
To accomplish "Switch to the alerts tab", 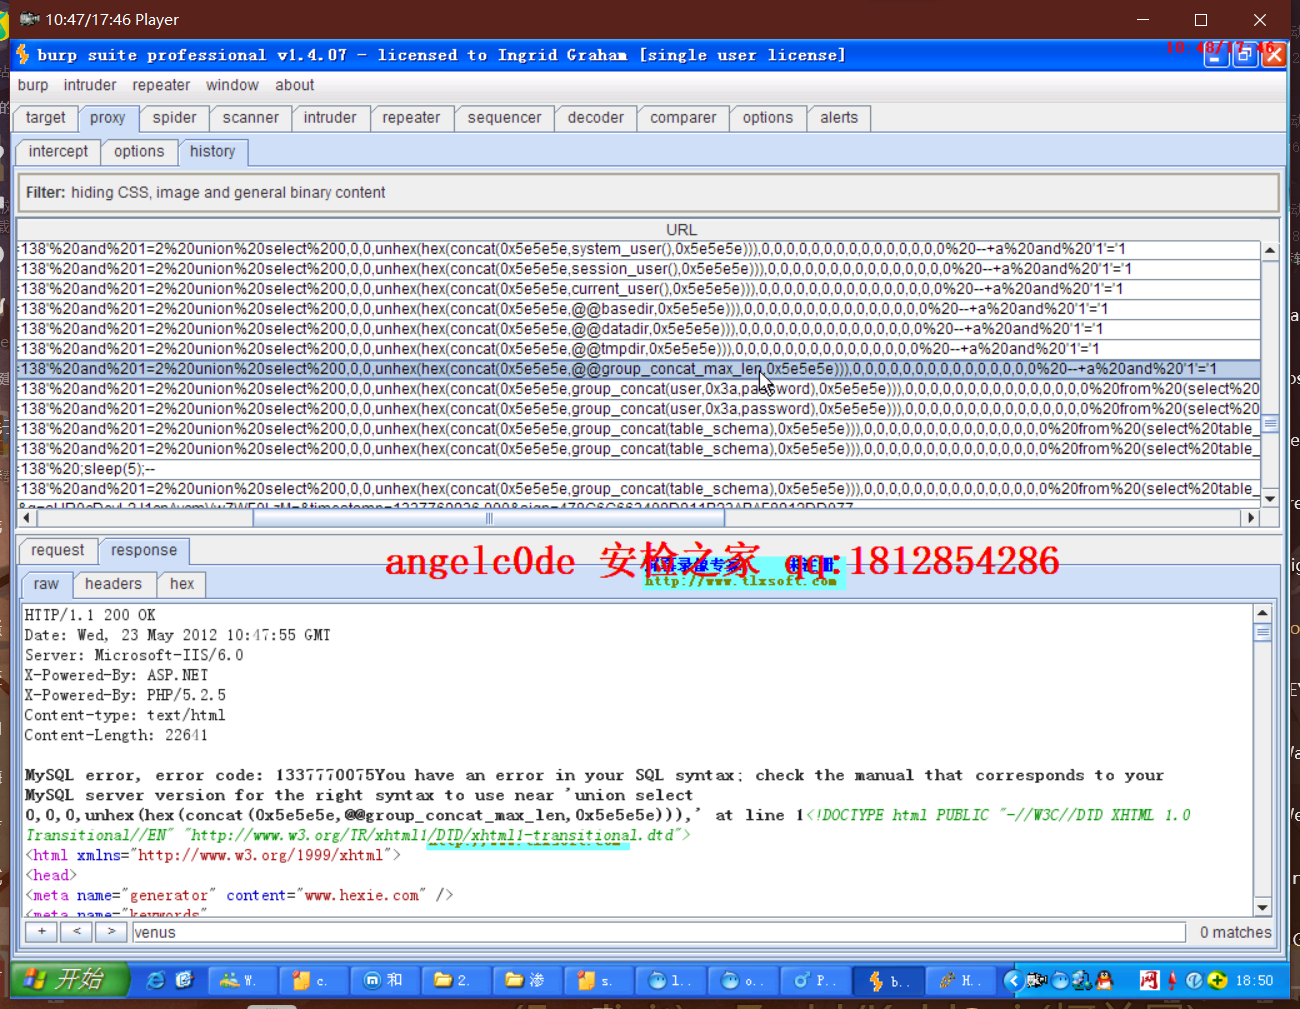I will (839, 118).
